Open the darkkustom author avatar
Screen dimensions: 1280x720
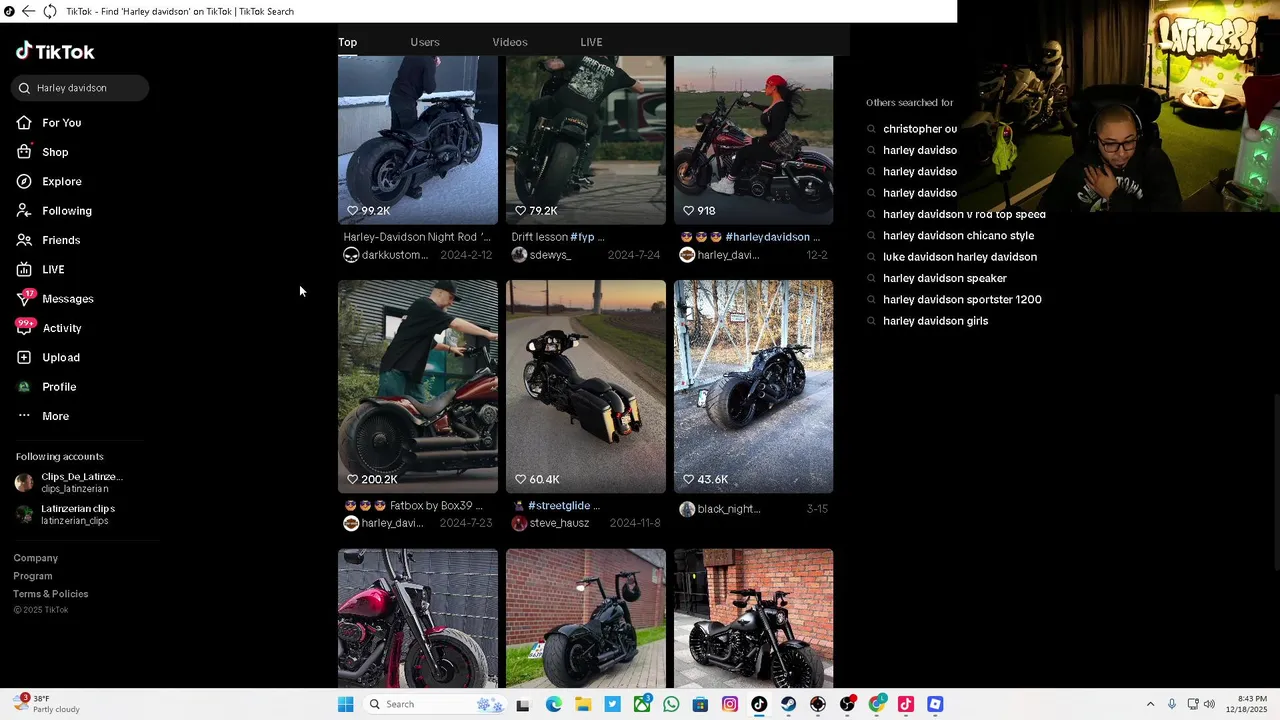coord(351,255)
